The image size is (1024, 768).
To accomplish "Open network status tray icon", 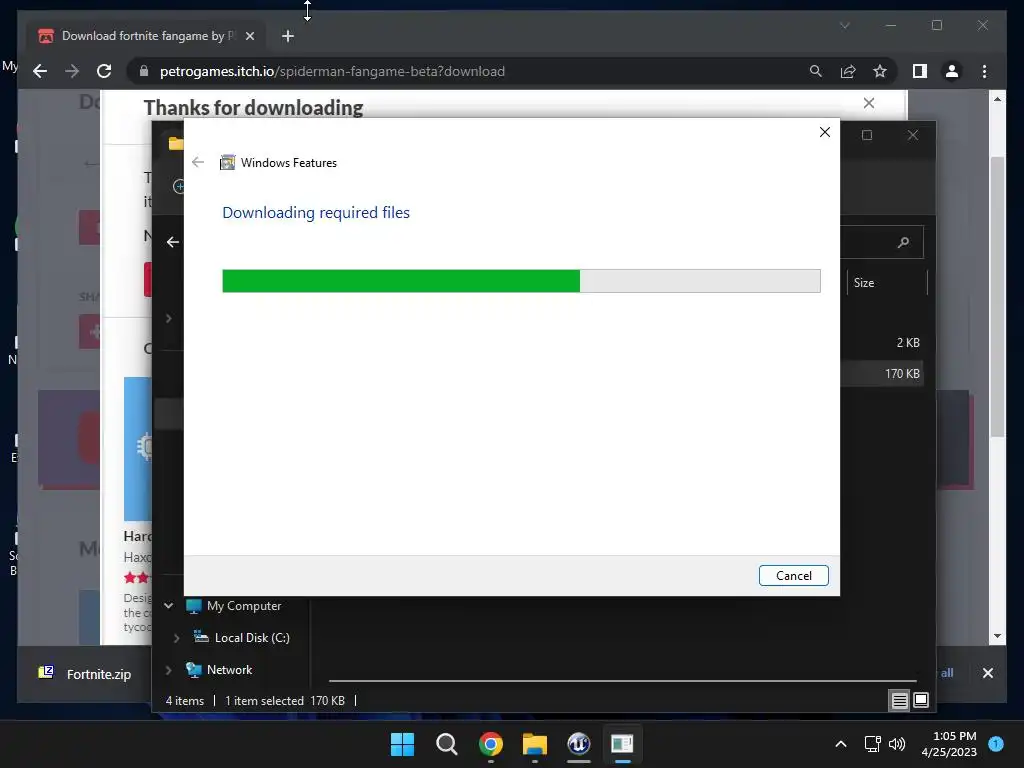I will (x=872, y=744).
